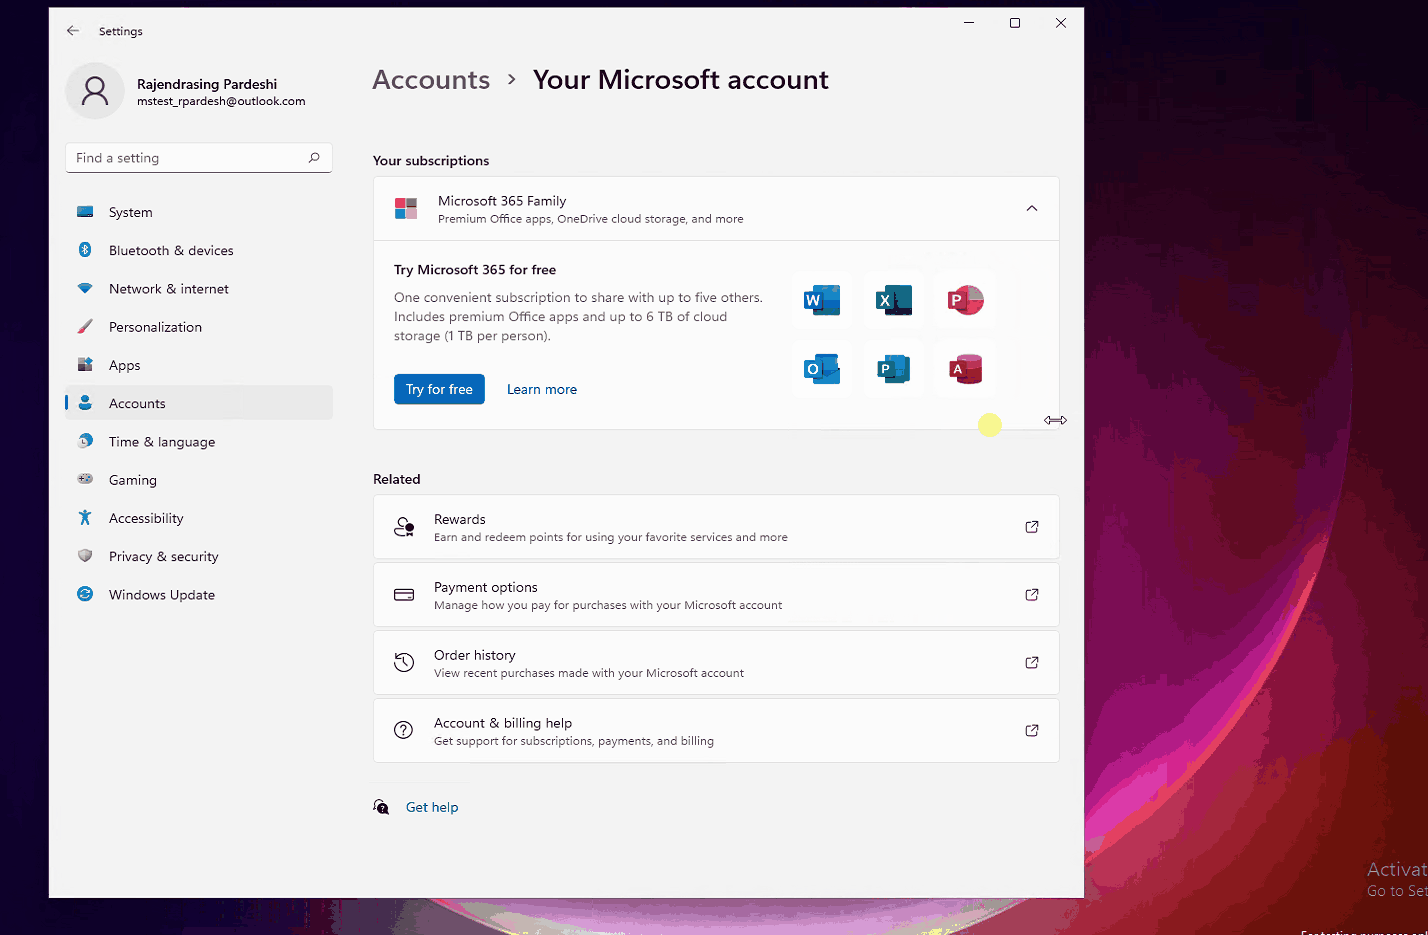This screenshot has width=1428, height=935.
Task: Click the System monitor icon
Action: pyautogui.click(x=85, y=212)
